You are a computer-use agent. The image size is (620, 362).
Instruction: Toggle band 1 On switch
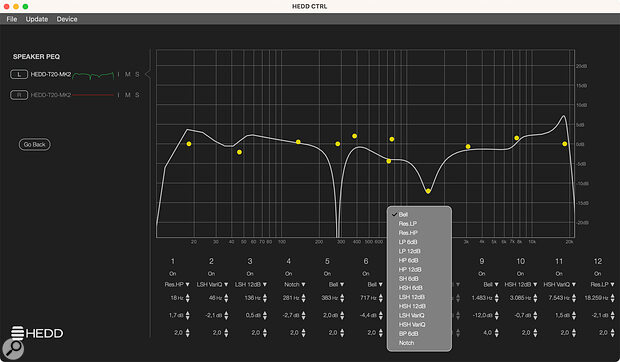tap(172, 273)
